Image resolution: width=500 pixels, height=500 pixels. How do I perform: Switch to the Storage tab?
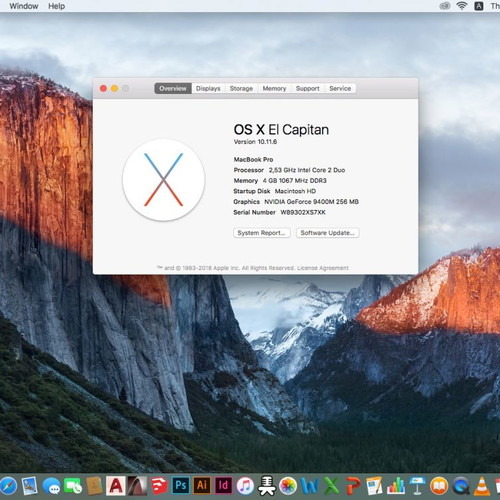tap(241, 88)
